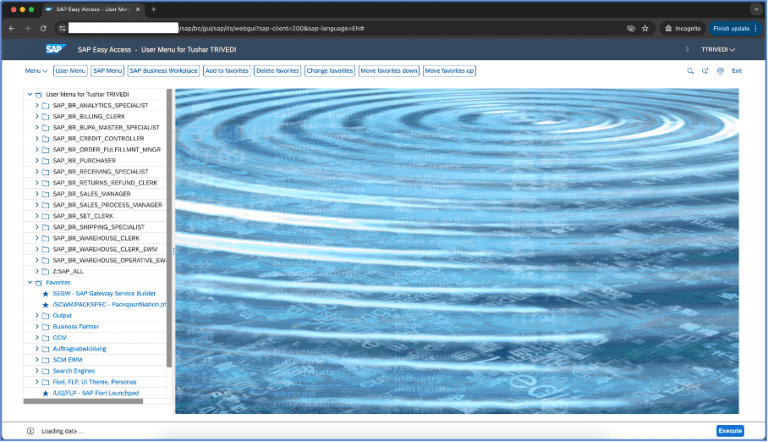This screenshot has width=768, height=442.
Task: Click the print icon beside Exit
Action: click(720, 71)
